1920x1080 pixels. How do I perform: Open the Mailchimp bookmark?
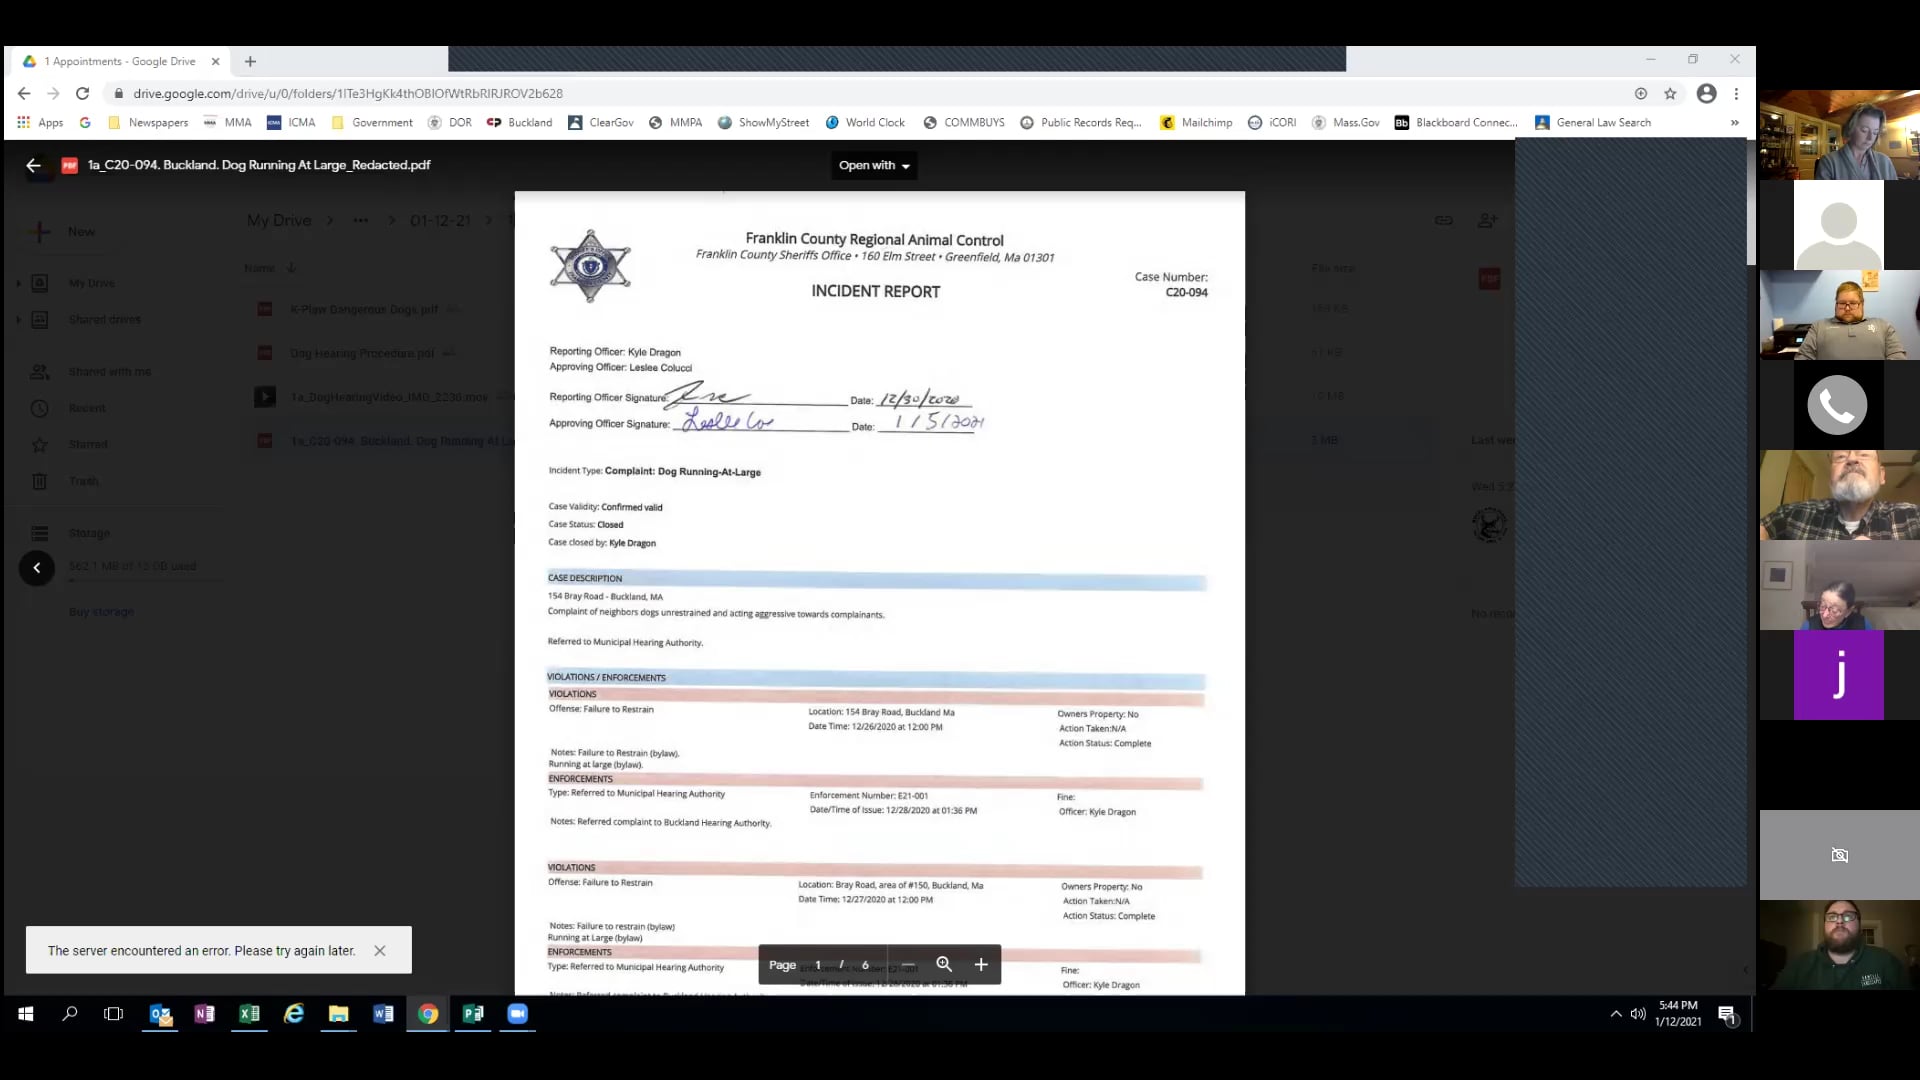(1196, 122)
